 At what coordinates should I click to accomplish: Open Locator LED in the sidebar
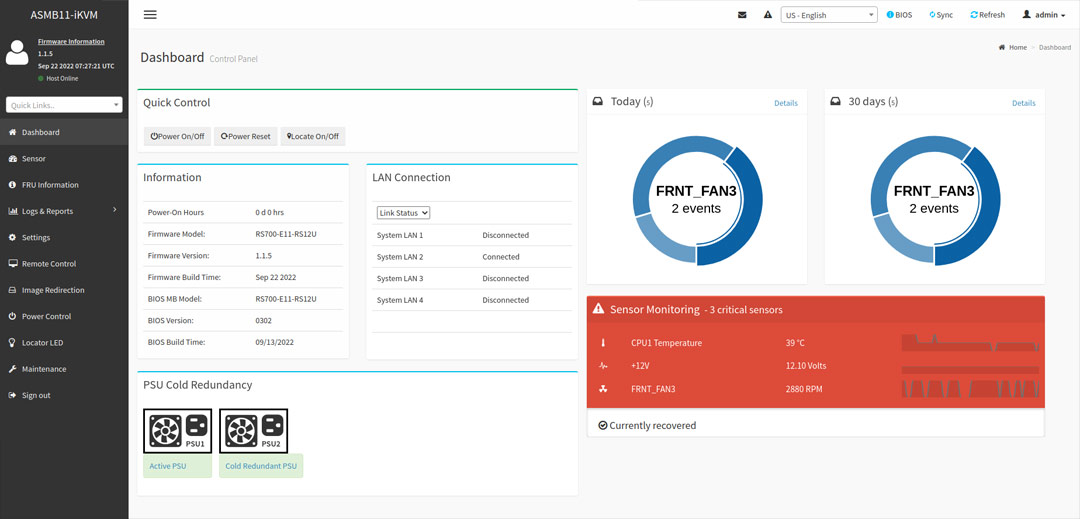(64, 342)
